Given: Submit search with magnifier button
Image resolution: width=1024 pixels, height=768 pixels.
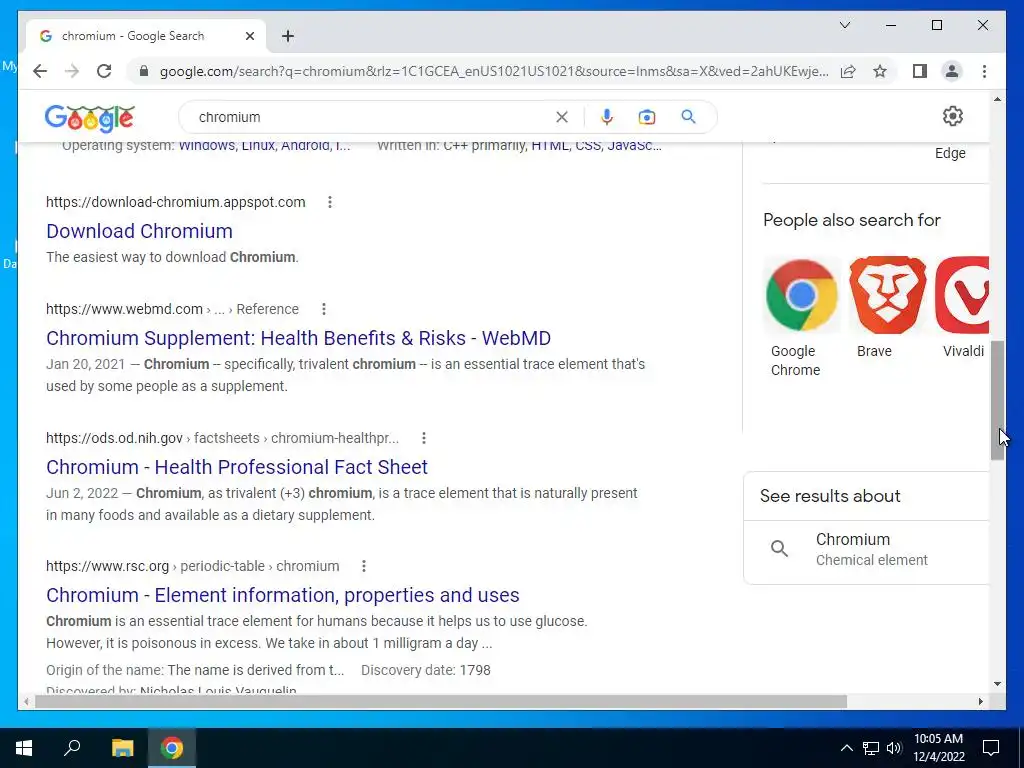Looking at the screenshot, I should [x=688, y=117].
